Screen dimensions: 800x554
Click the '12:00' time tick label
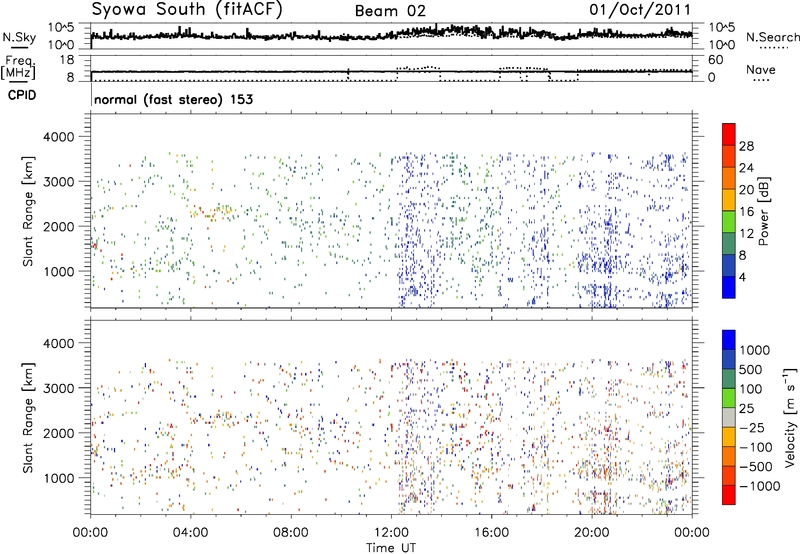pos(391,533)
